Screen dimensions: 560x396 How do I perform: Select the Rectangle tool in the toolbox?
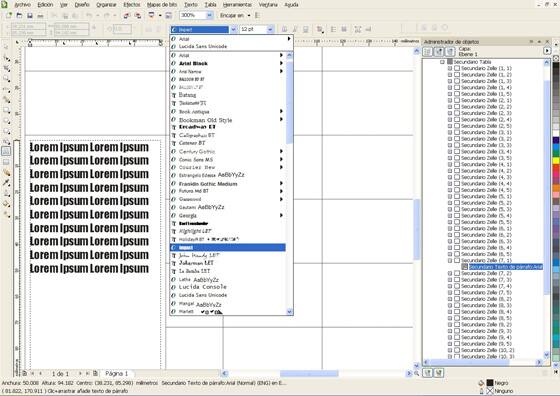[x=6, y=110]
